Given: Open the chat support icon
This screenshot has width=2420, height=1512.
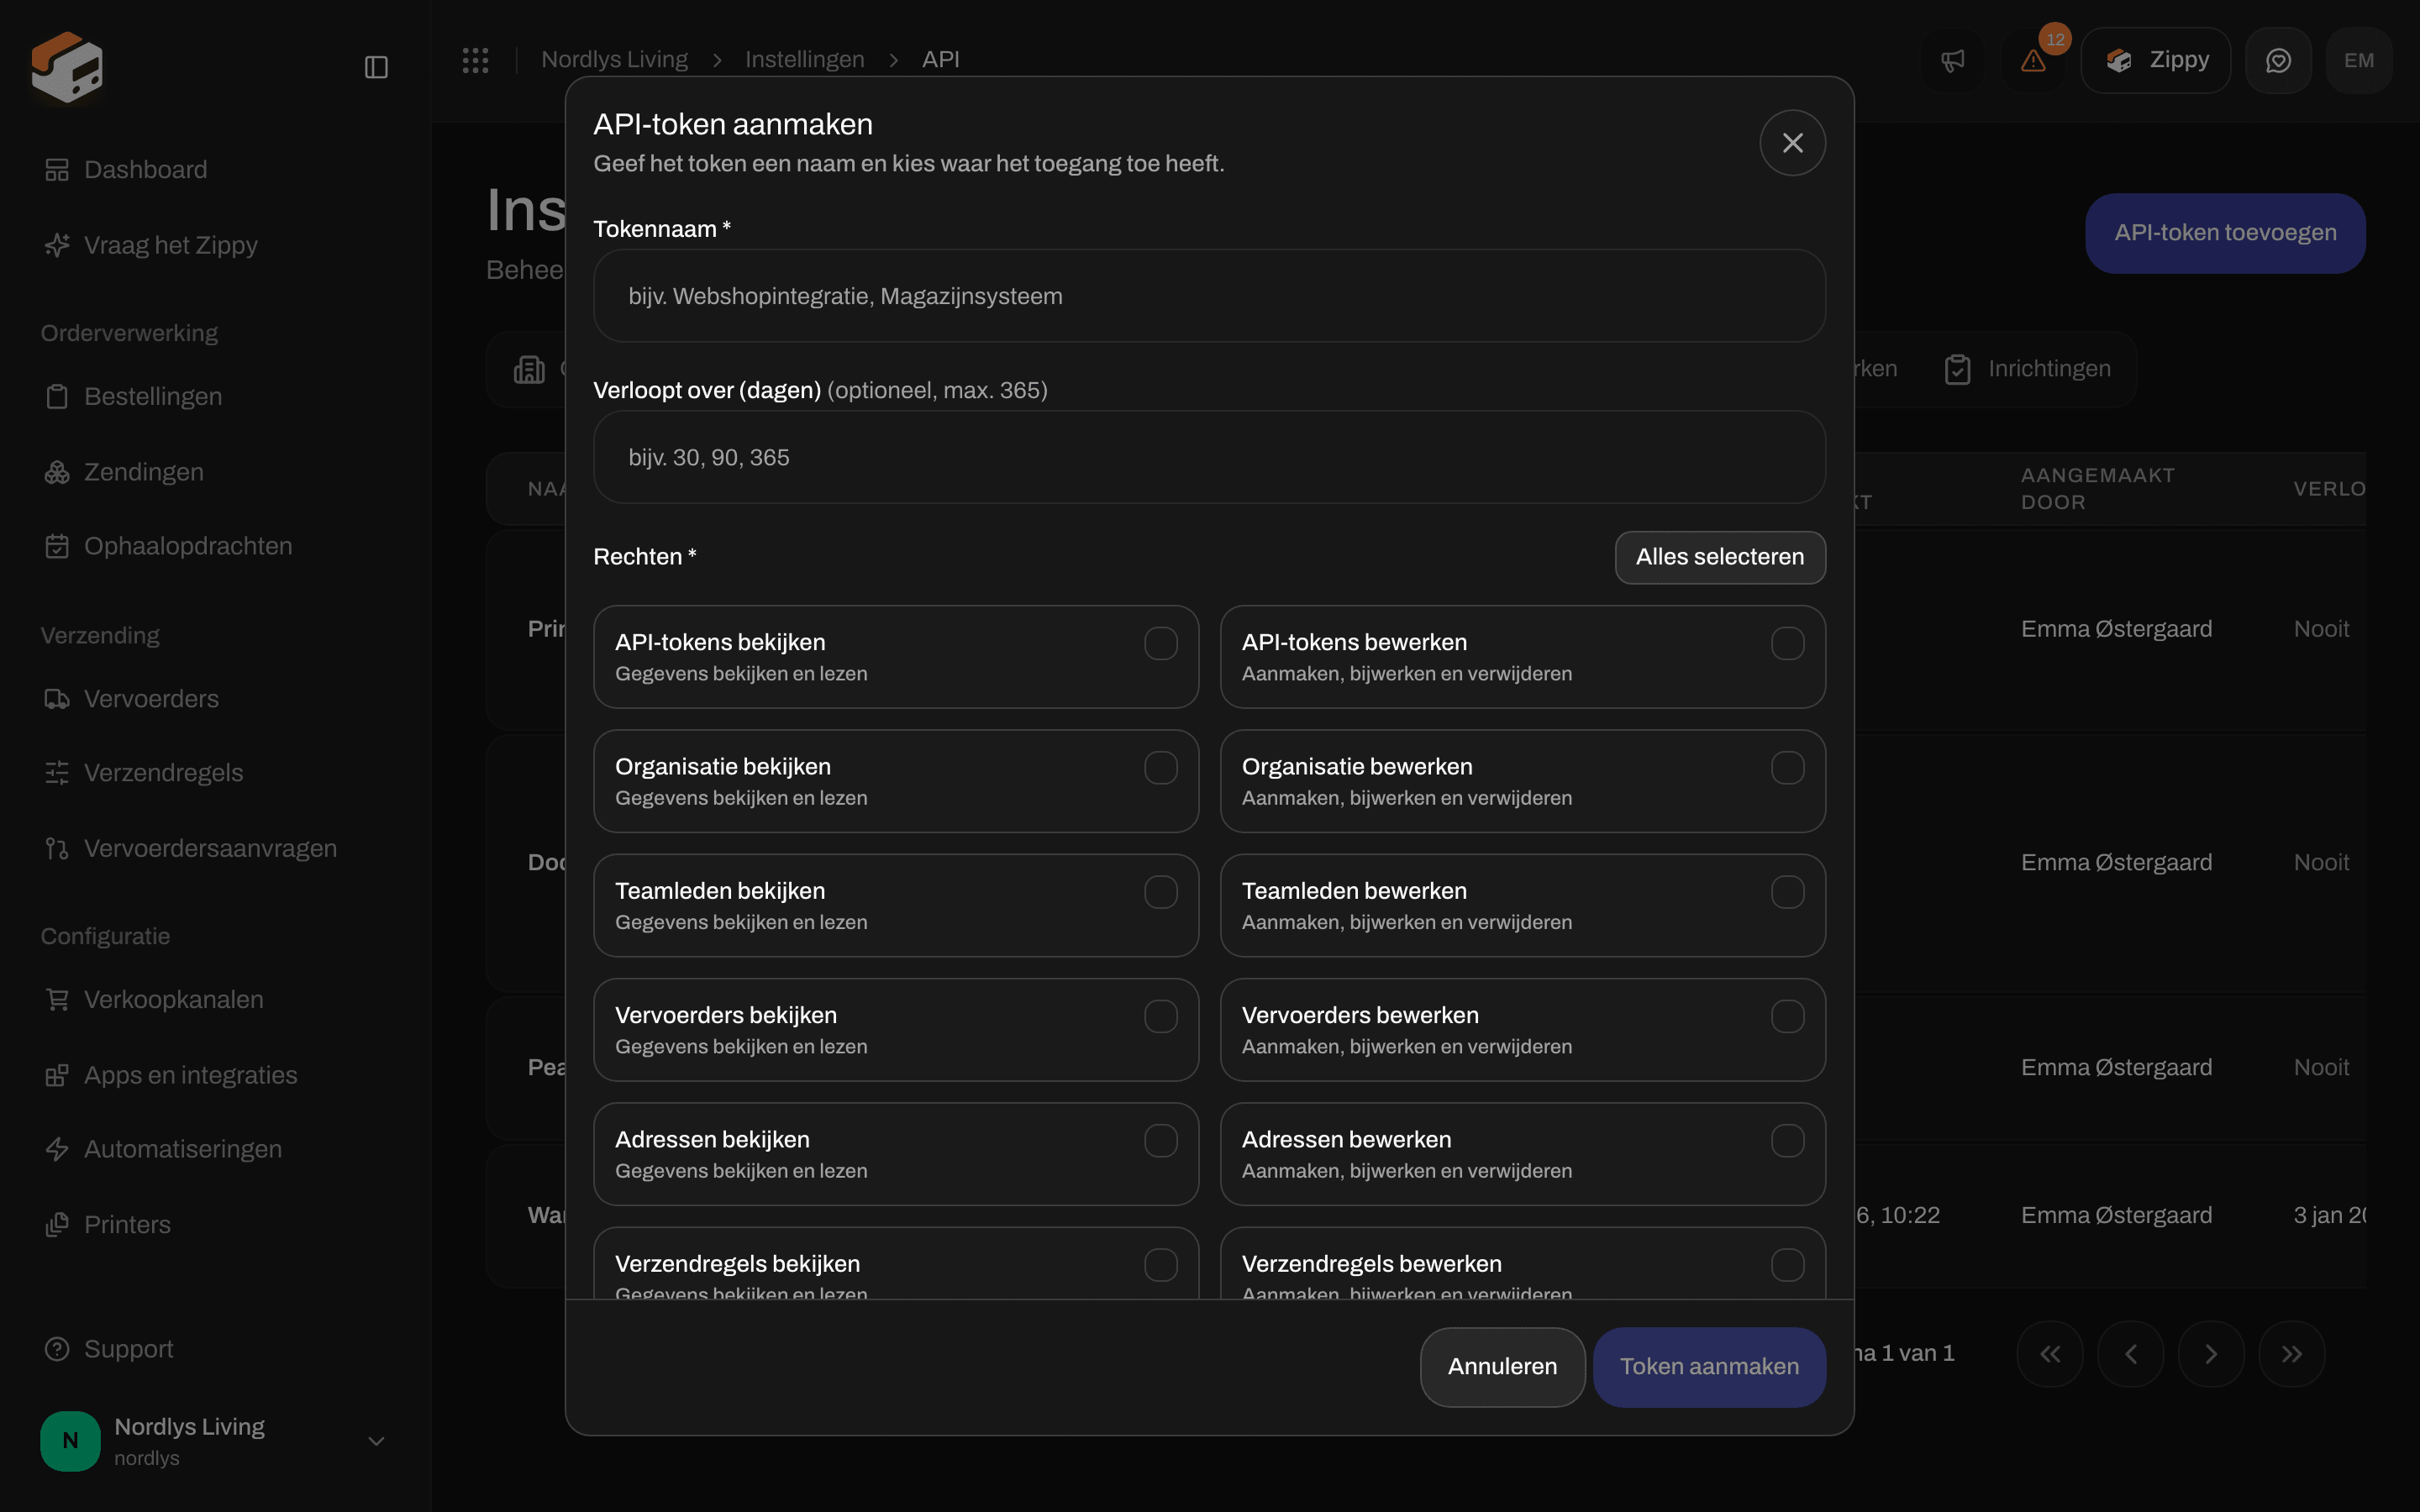Looking at the screenshot, I should [x=2278, y=60].
